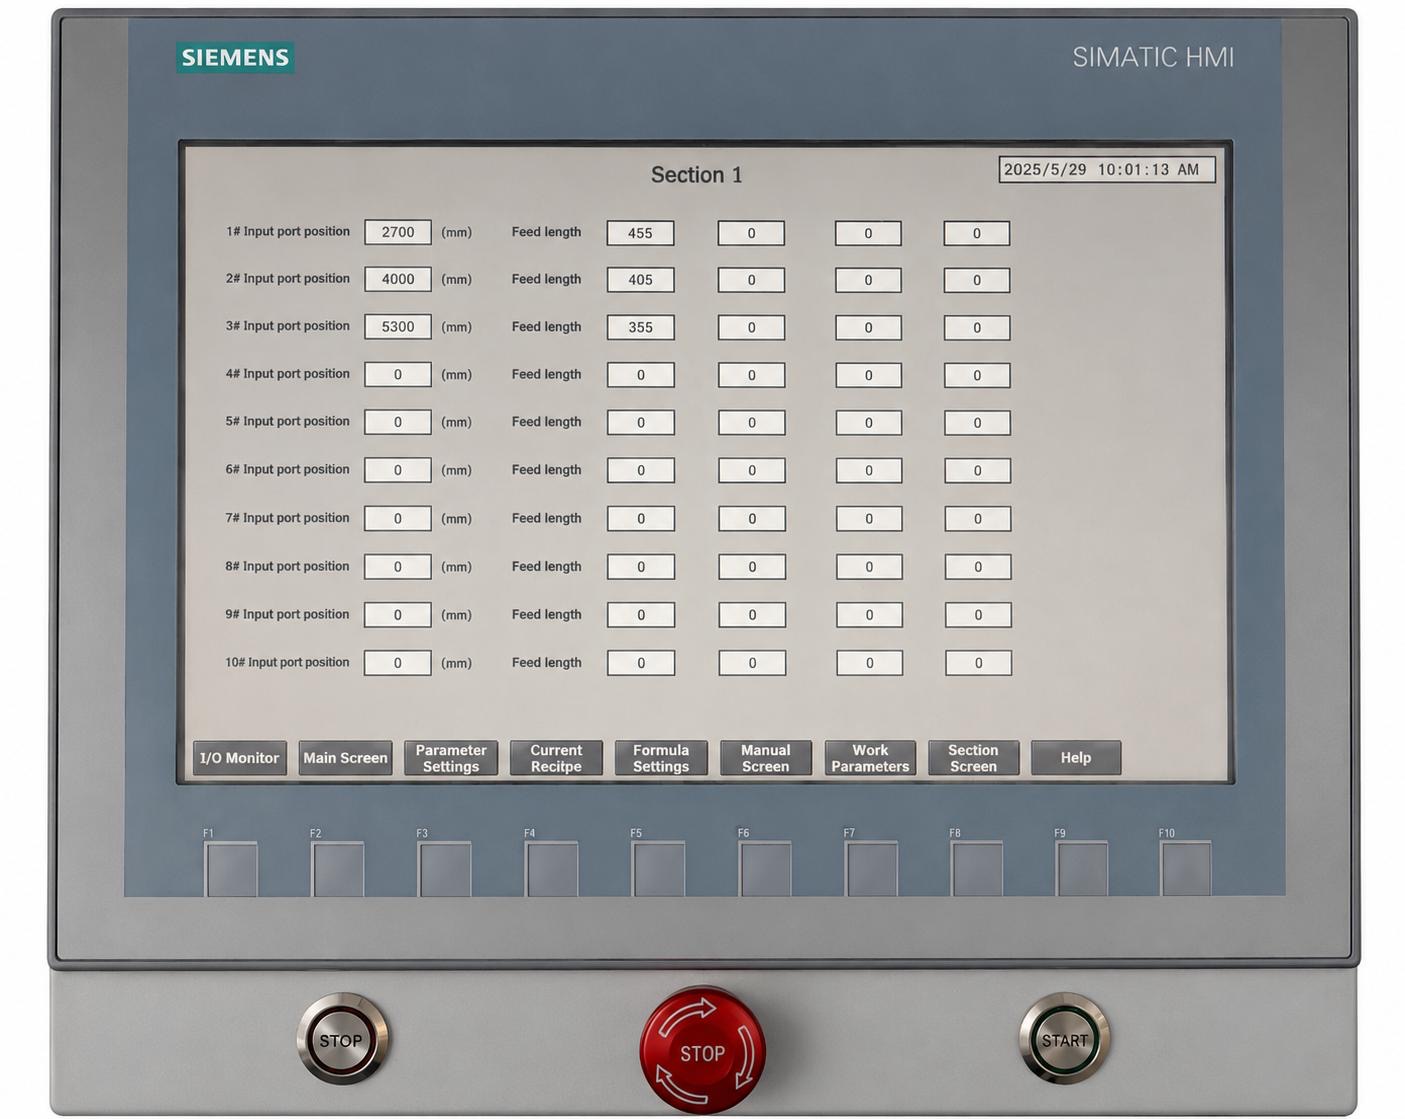Click the SIEMENS logo on the bezel

235,57
